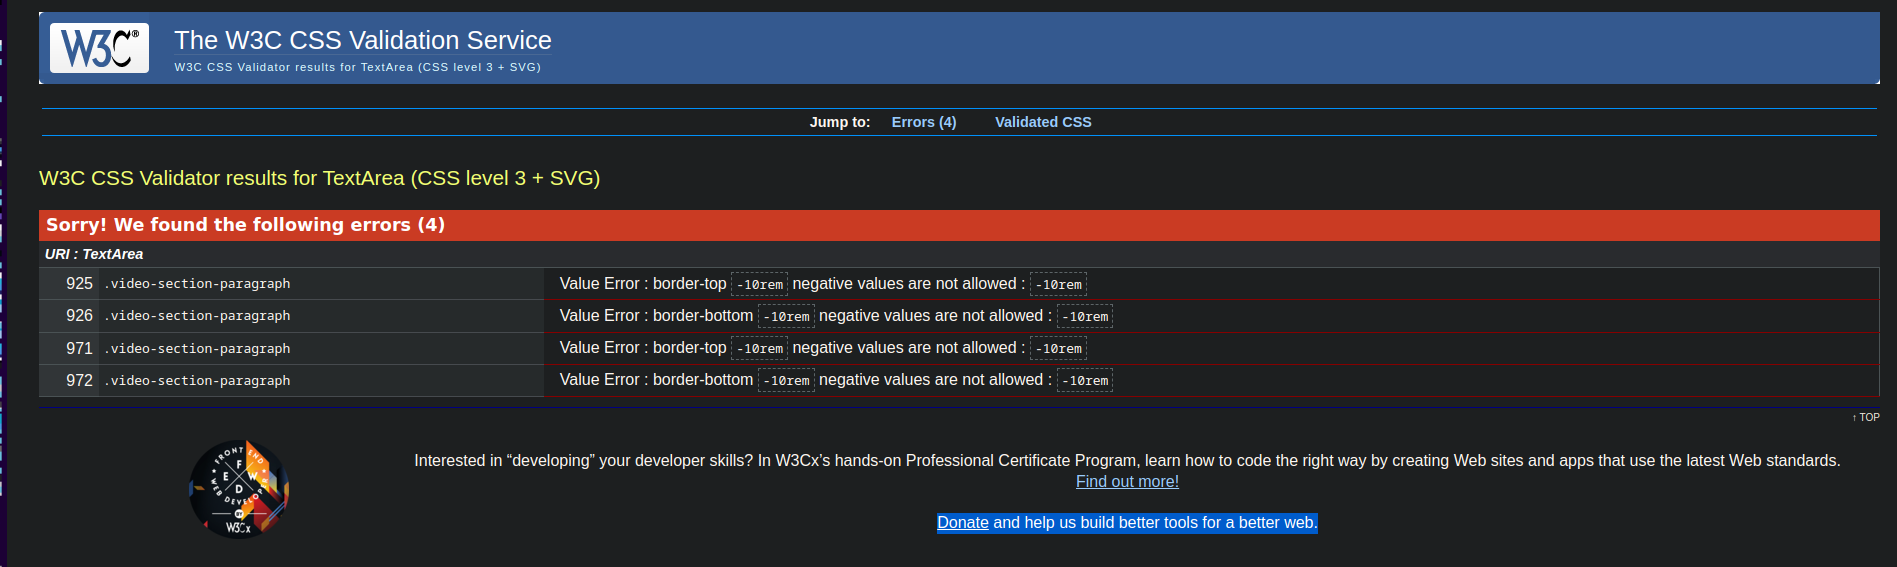Select the header subtitle about TextArea results

point(357,67)
